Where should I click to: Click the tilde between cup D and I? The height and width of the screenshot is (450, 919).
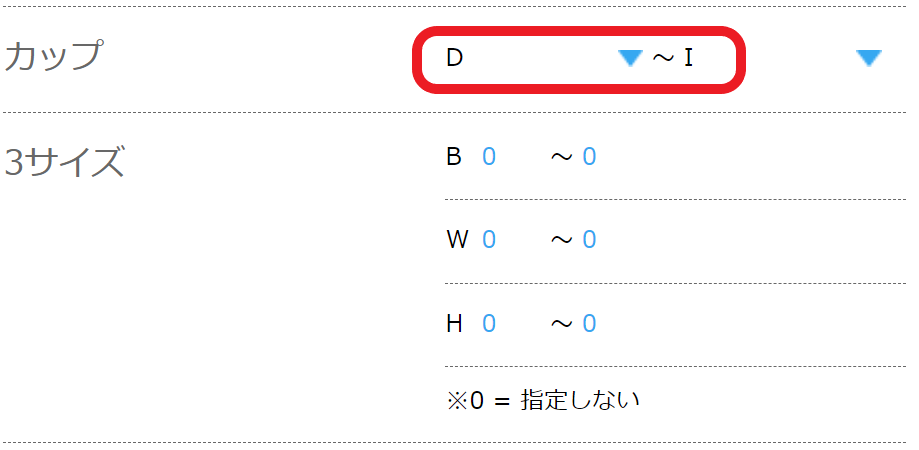point(664,58)
